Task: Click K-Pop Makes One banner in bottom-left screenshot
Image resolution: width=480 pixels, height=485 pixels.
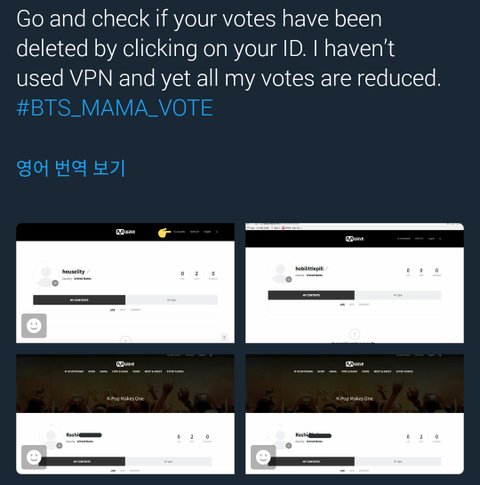Action: [x=125, y=399]
